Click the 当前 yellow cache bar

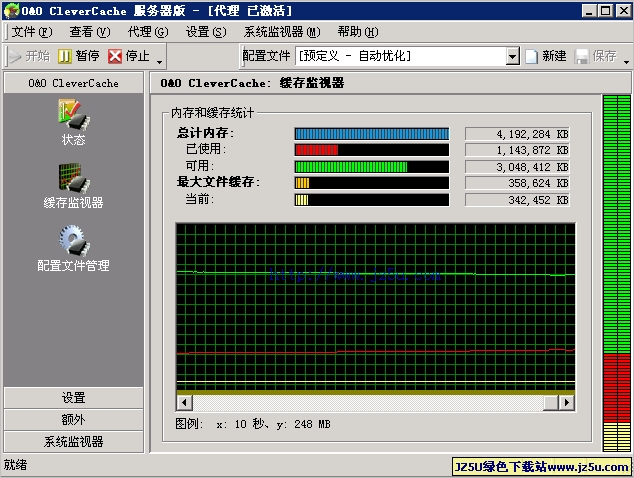point(372,200)
